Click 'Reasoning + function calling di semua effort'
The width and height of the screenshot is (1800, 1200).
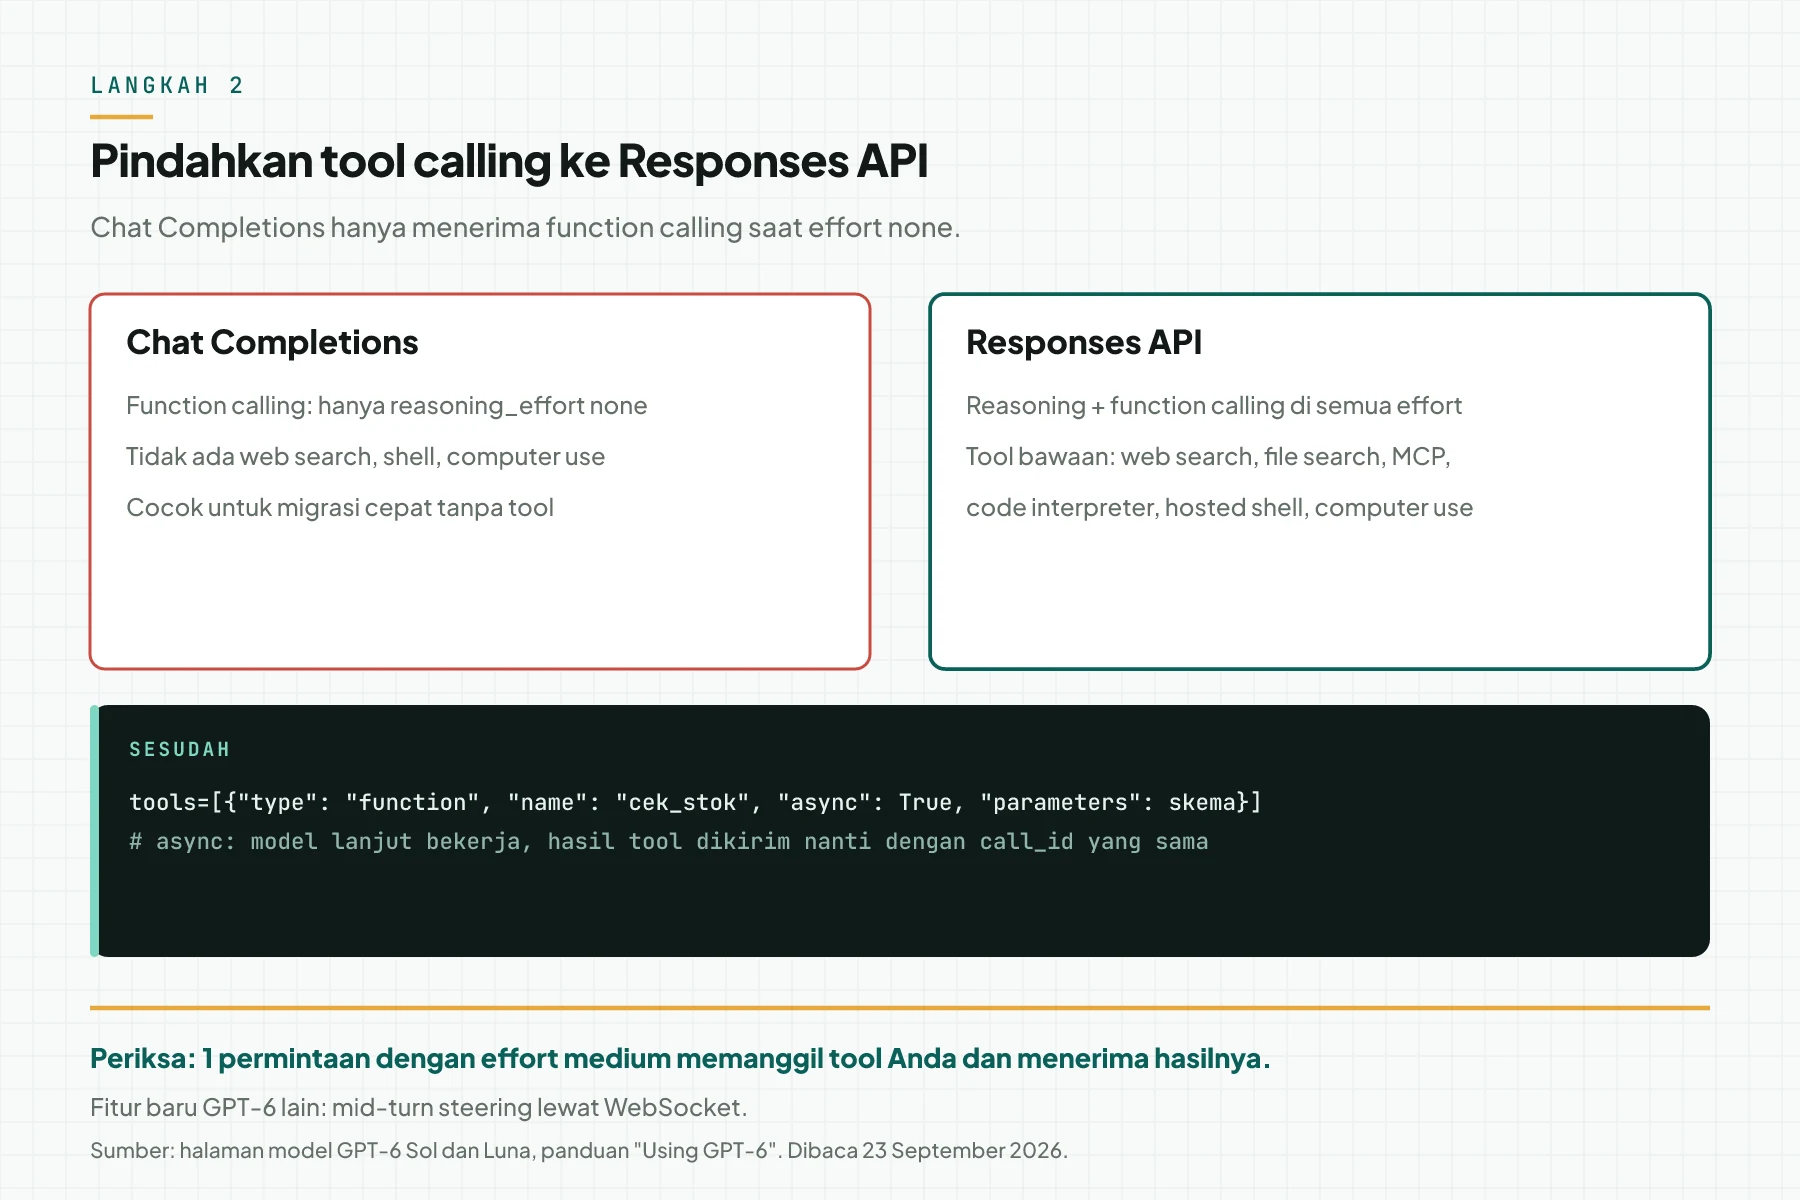tap(1214, 405)
